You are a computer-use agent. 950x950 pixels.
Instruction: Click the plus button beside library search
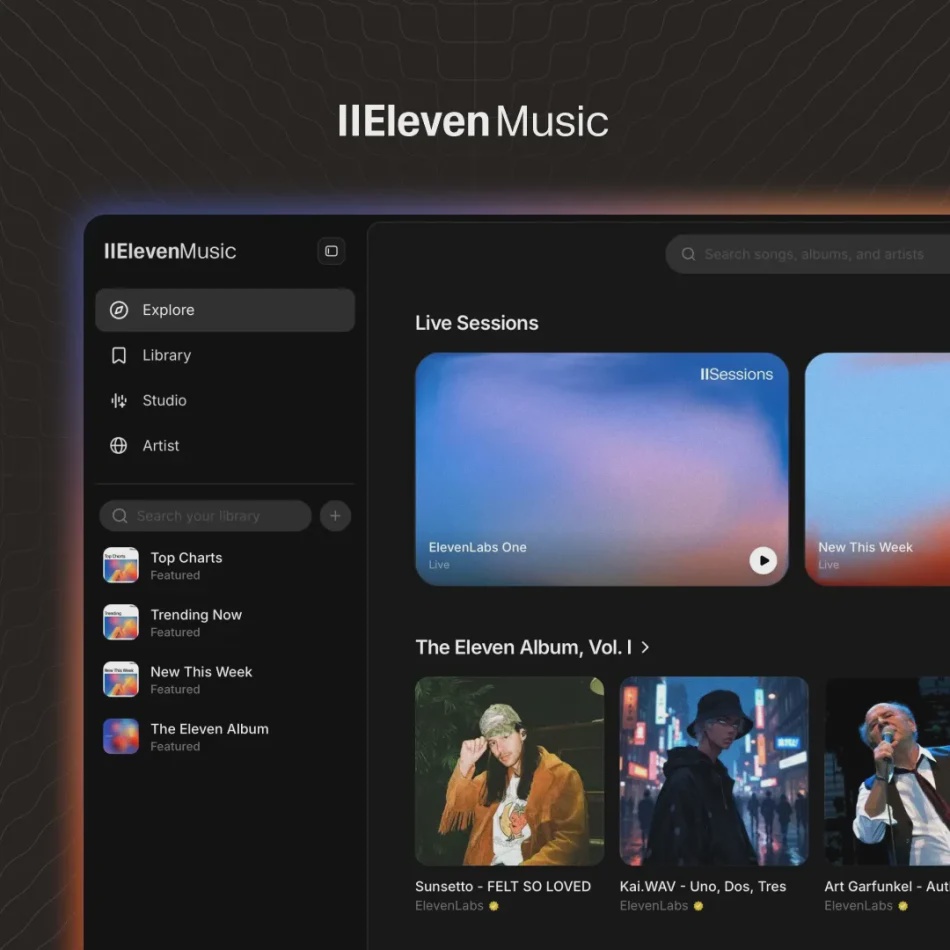point(335,516)
